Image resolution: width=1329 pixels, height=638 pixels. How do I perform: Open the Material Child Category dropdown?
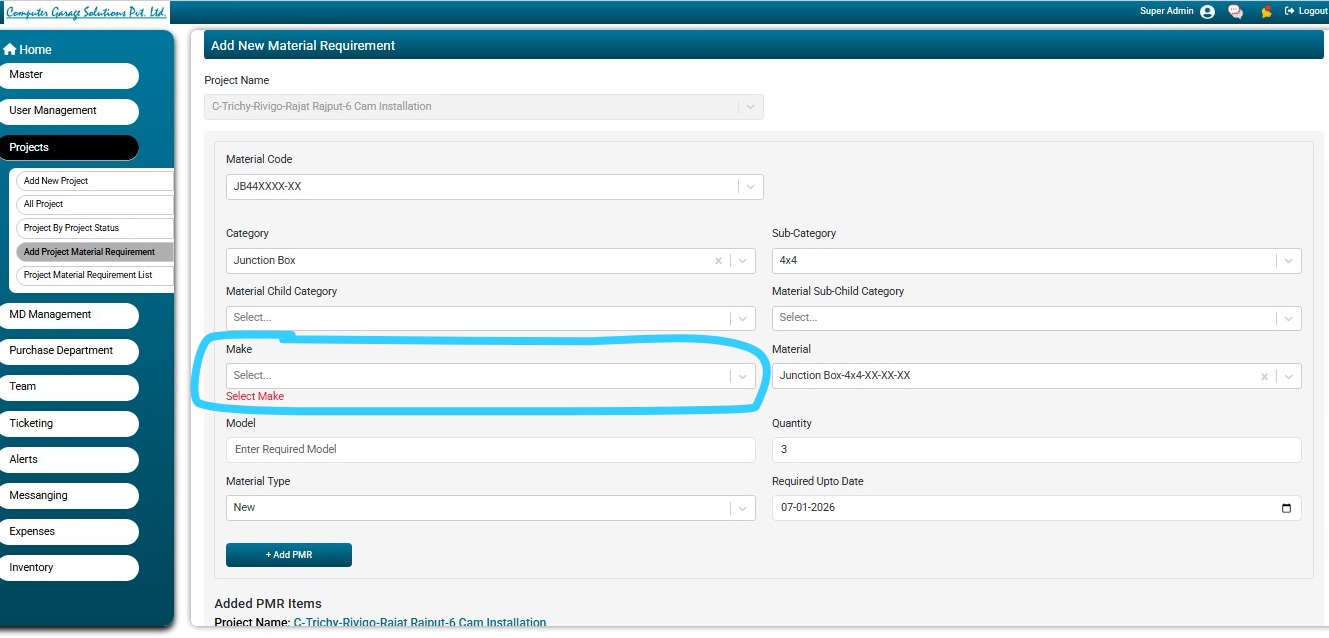pyautogui.click(x=742, y=319)
